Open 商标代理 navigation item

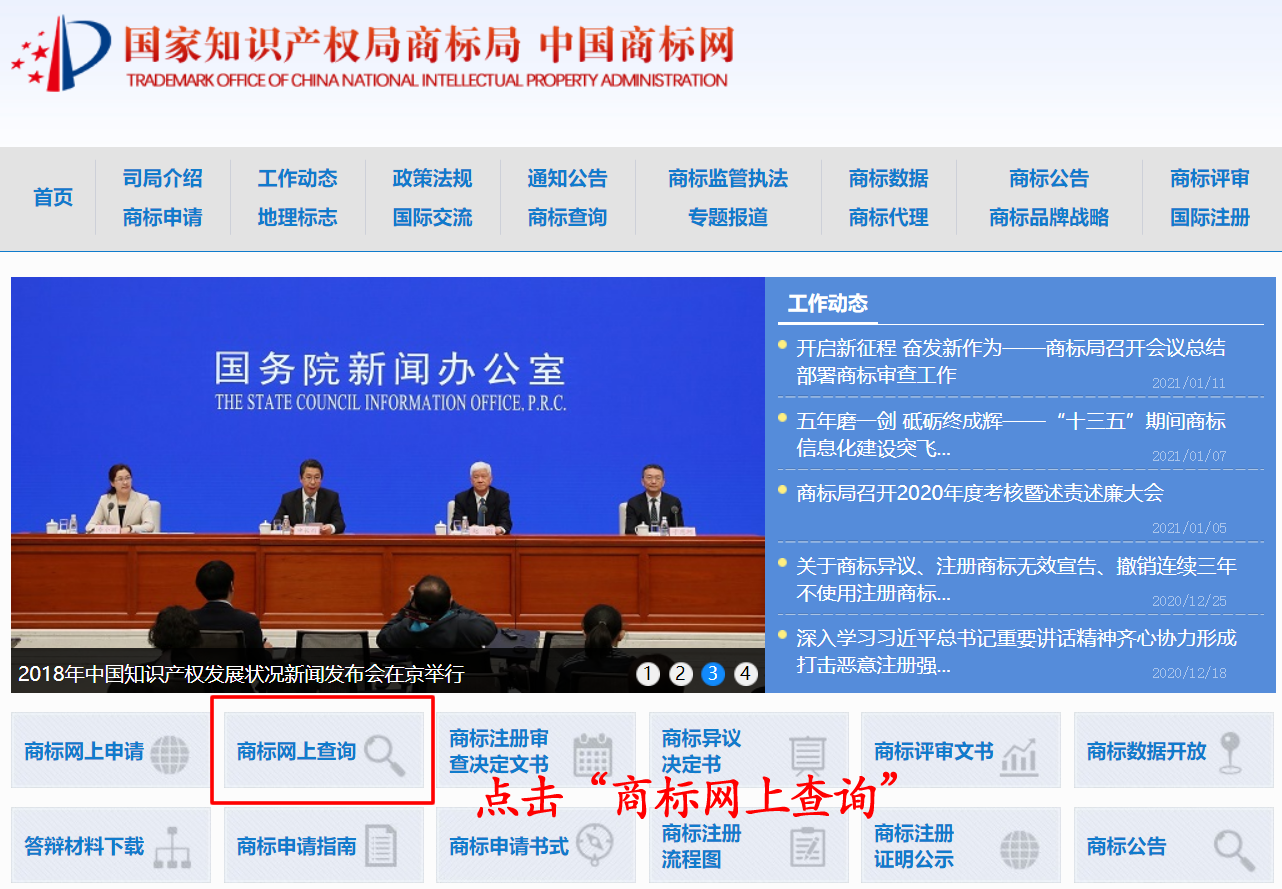(889, 217)
